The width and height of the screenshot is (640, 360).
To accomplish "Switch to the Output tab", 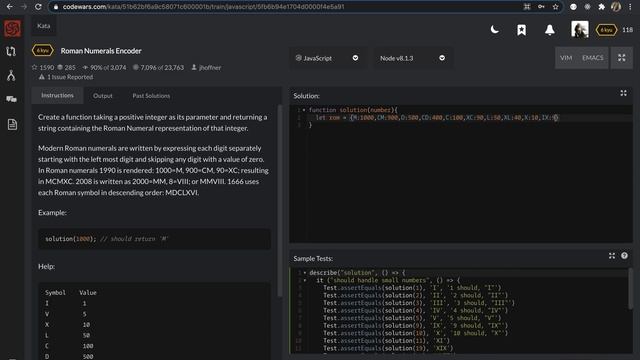I will point(102,96).
